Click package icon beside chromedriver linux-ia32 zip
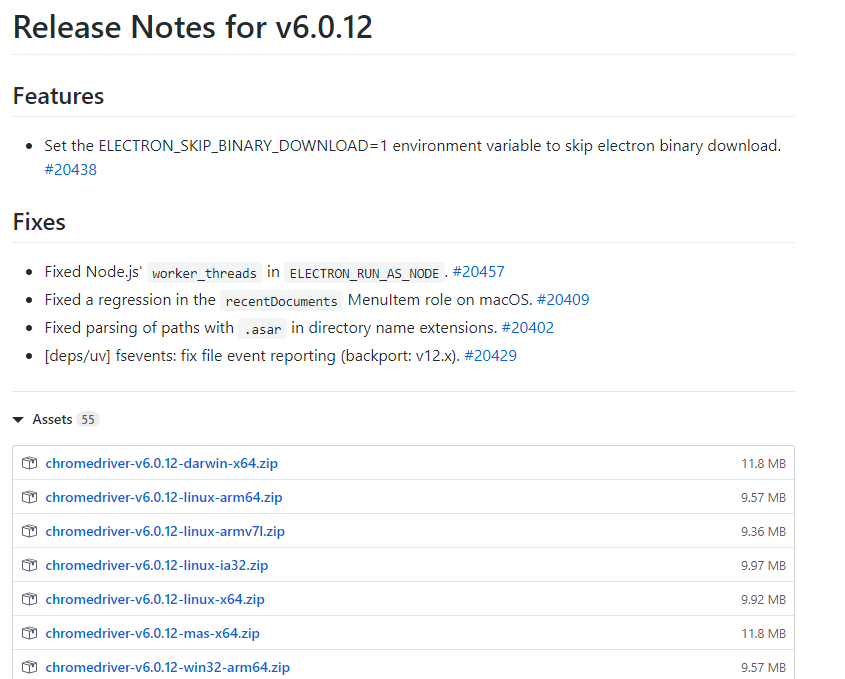The width and height of the screenshot is (845, 679). [29, 565]
